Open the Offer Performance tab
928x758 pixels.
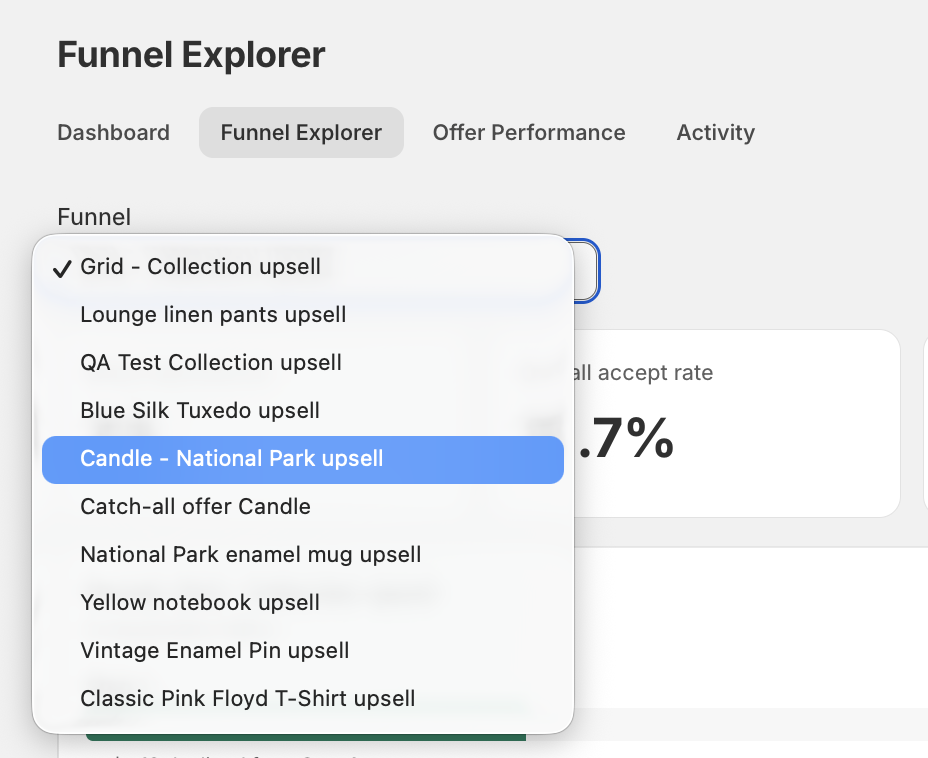529,133
